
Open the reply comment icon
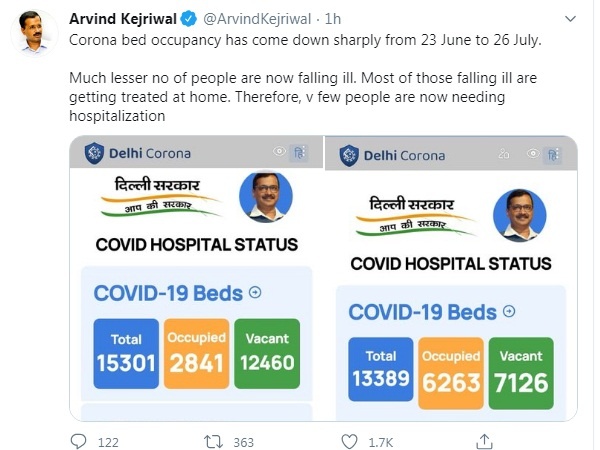pyautogui.click(x=78, y=441)
